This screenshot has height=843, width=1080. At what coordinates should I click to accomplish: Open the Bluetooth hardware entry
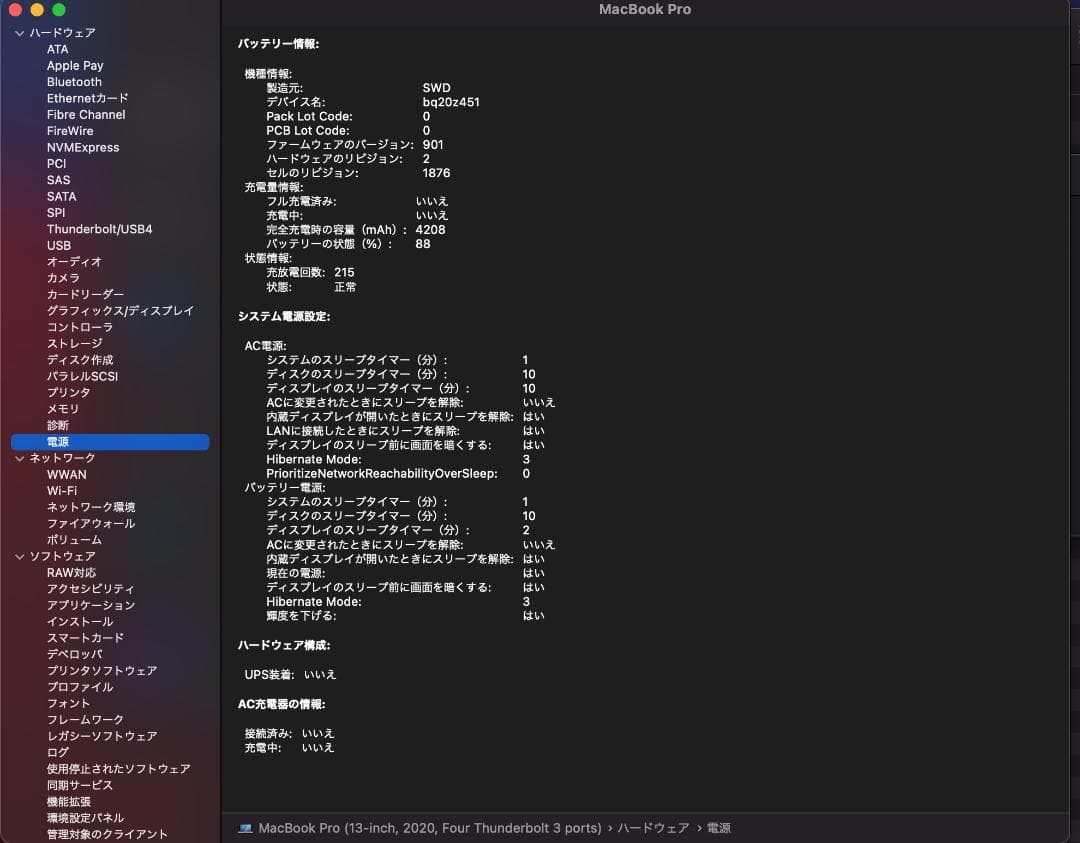coord(74,82)
